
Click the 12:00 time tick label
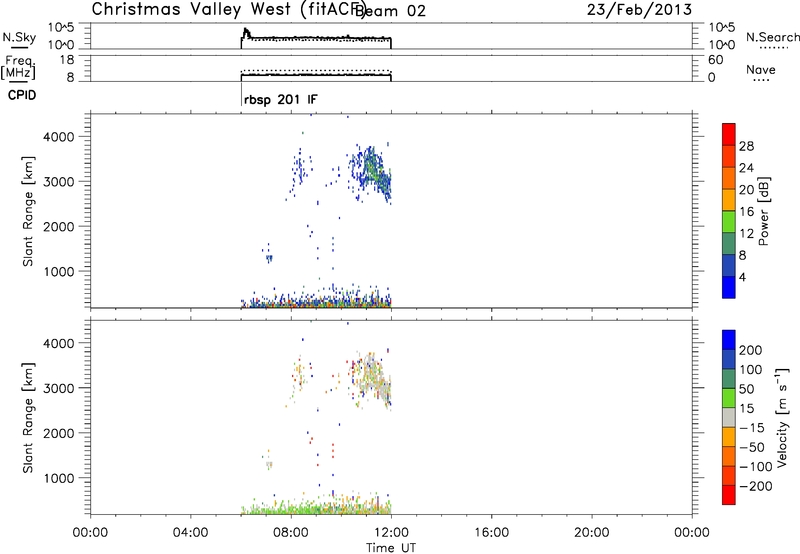pos(391,533)
